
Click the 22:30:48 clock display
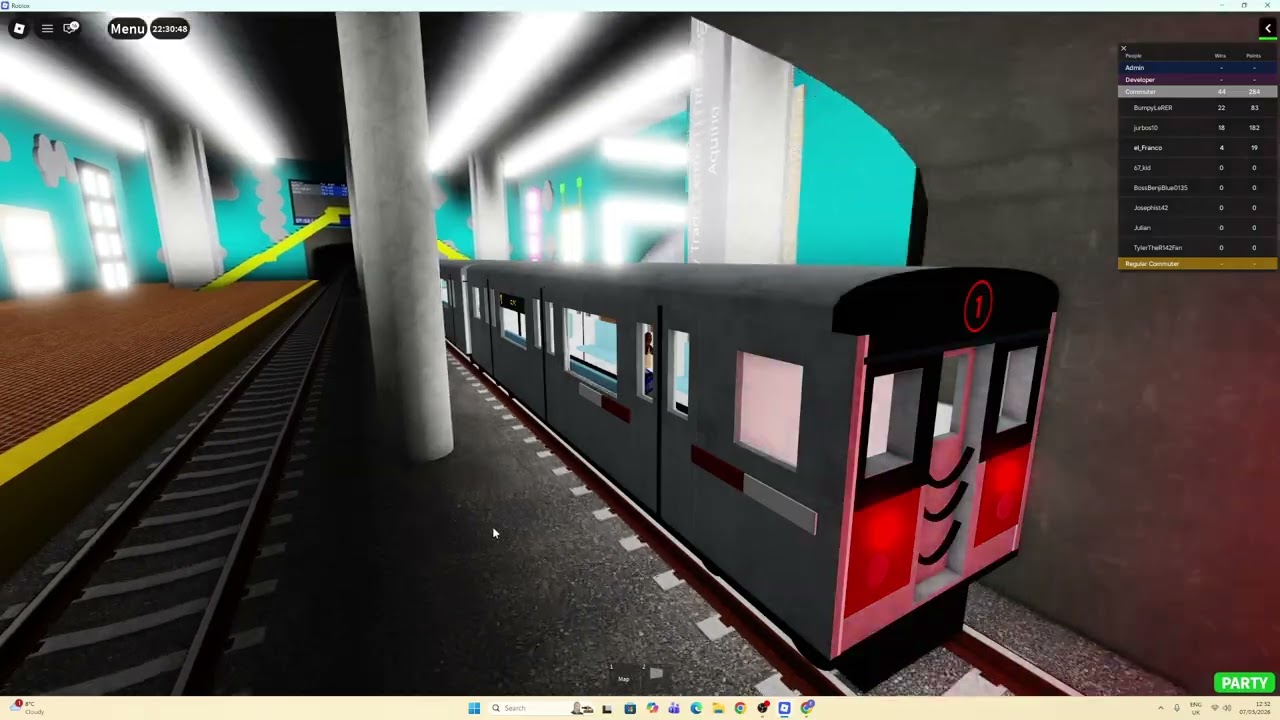point(170,29)
